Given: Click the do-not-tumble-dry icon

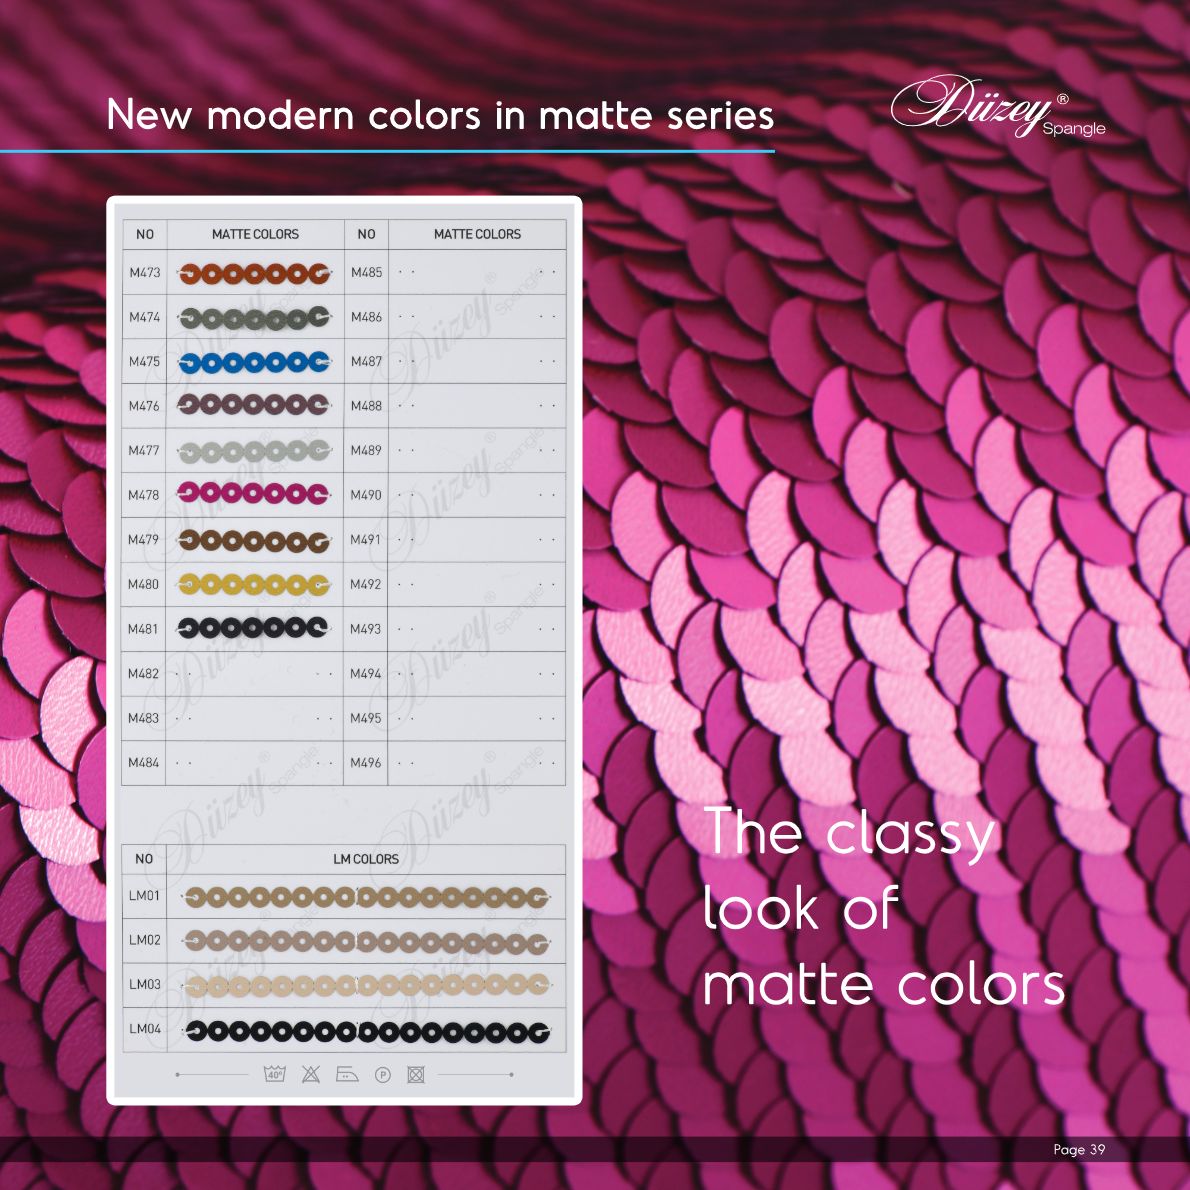Looking at the screenshot, I should point(416,1074).
